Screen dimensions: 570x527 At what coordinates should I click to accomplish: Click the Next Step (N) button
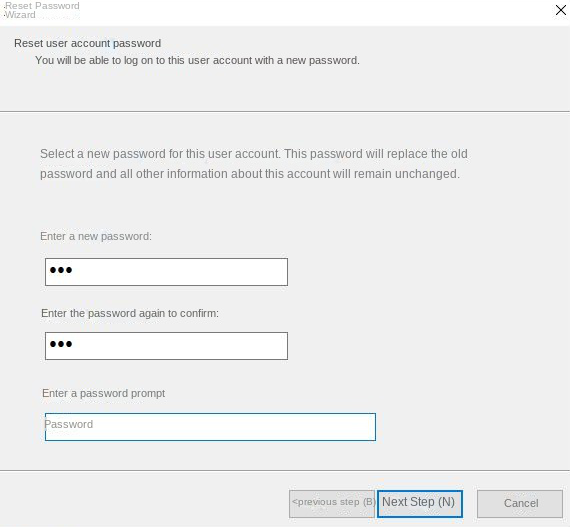click(420, 503)
